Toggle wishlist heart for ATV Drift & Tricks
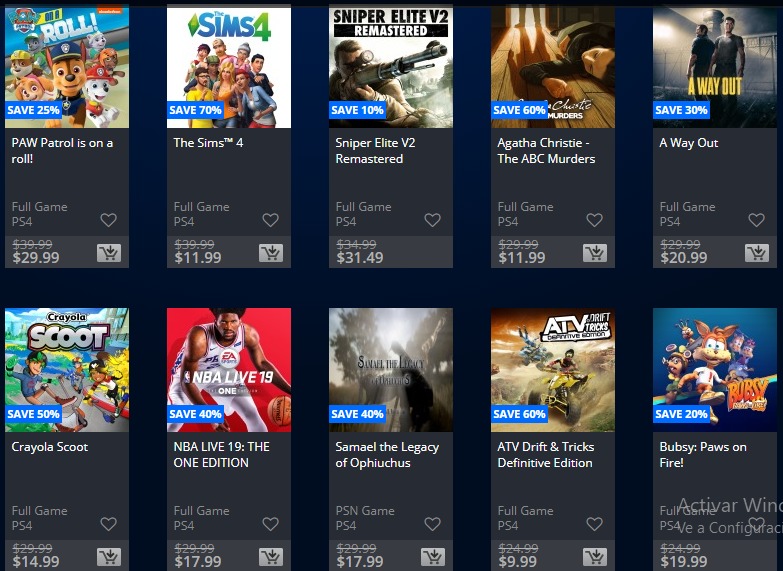The width and height of the screenshot is (783, 571). point(594,524)
